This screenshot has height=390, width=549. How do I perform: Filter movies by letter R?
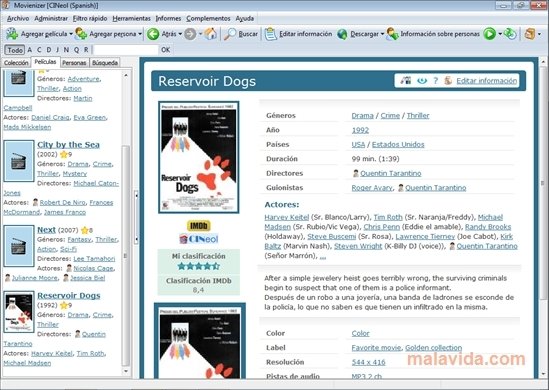(x=86, y=50)
